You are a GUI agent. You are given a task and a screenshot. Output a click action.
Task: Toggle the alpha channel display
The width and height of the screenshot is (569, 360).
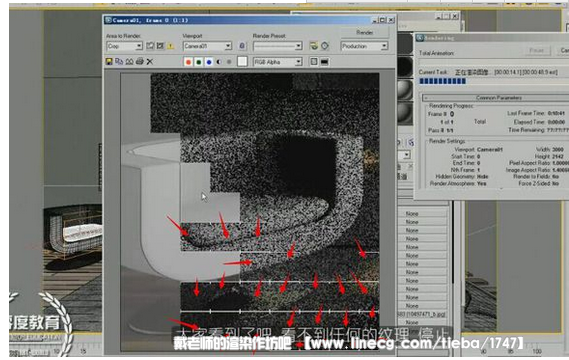pyautogui.click(x=219, y=62)
